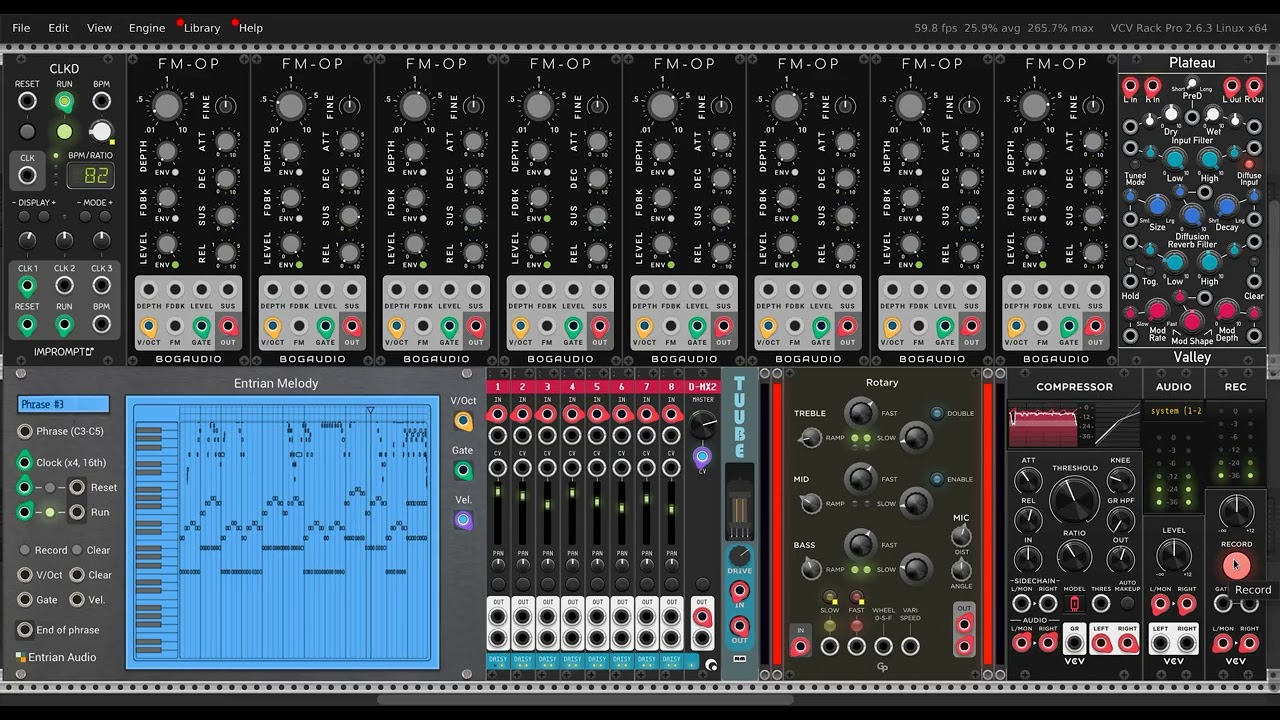Open the Compressor MODEL selector

coord(1074,604)
